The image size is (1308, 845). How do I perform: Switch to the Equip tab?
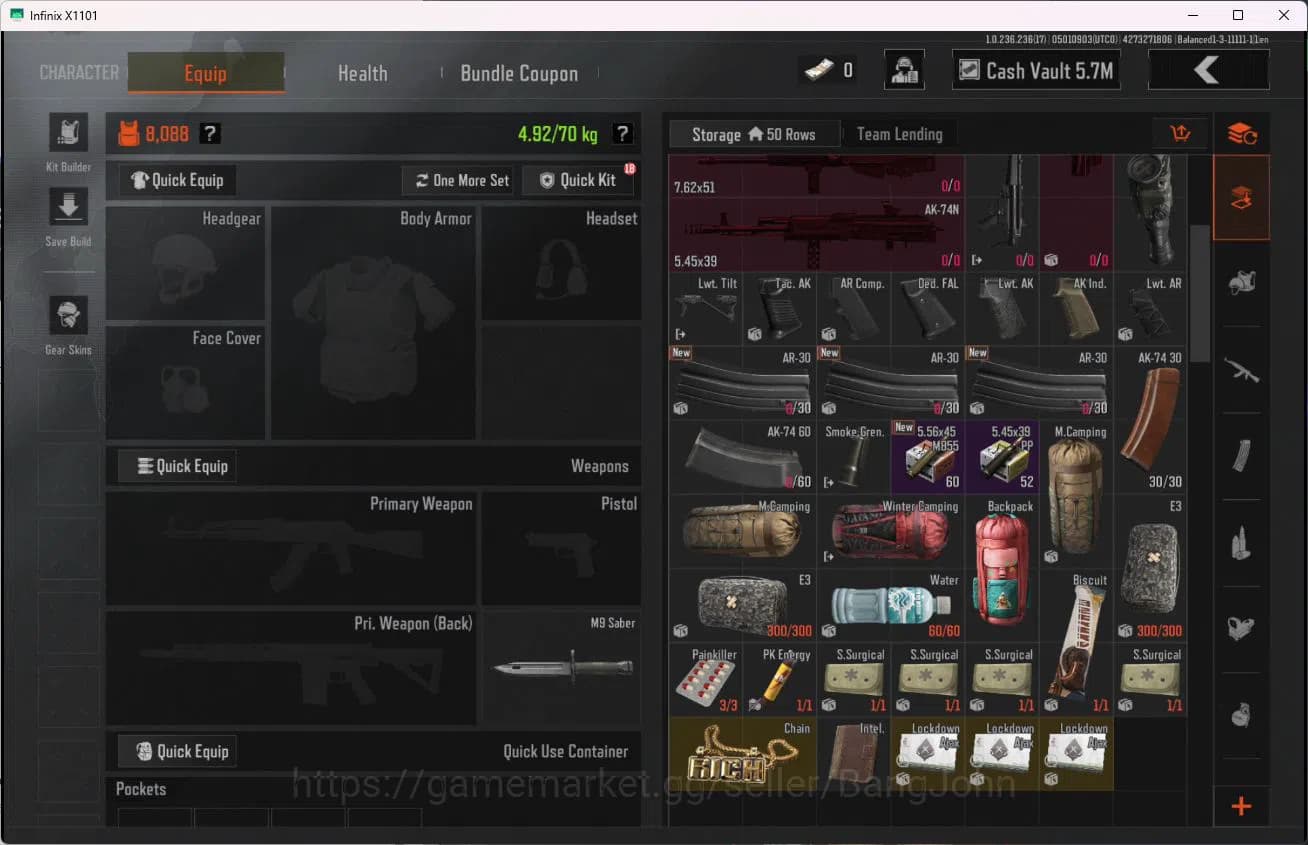point(205,73)
